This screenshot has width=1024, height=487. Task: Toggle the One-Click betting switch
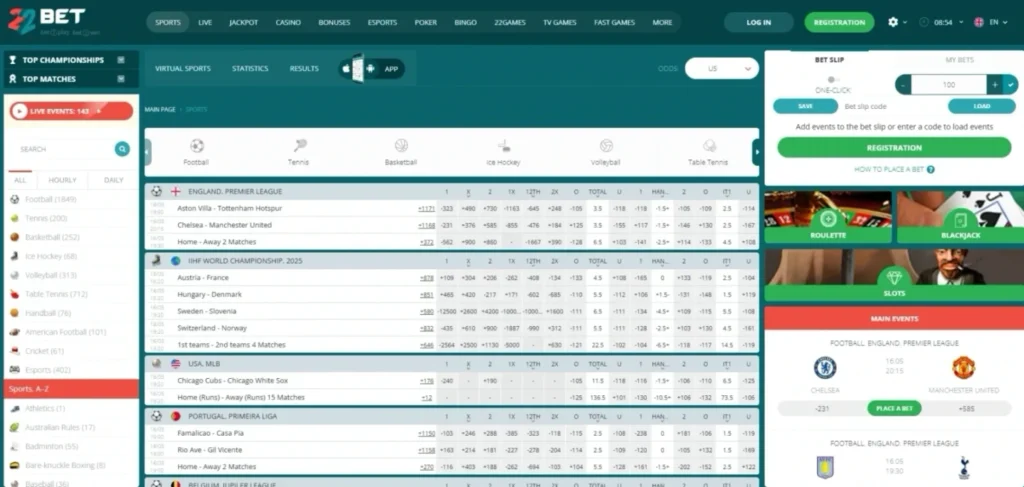[833, 80]
